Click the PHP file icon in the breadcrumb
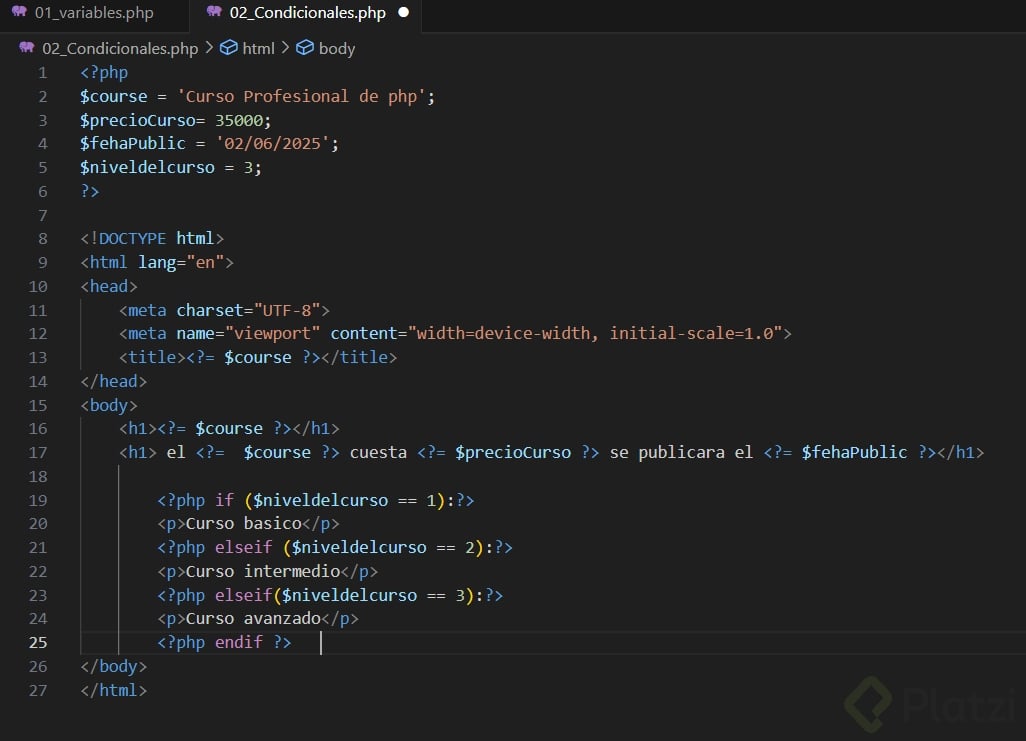 26,48
